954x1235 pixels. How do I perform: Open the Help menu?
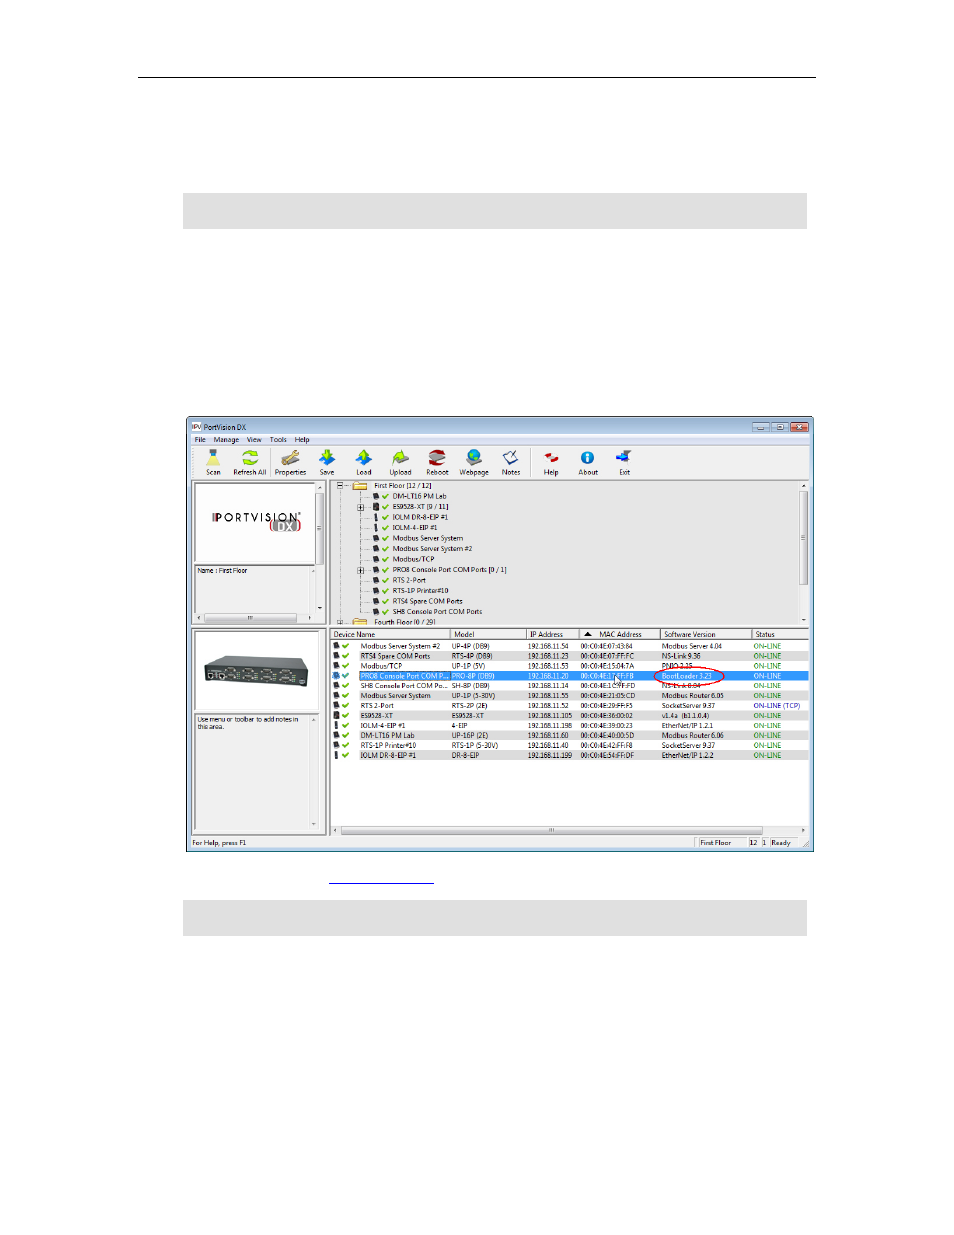click(302, 440)
